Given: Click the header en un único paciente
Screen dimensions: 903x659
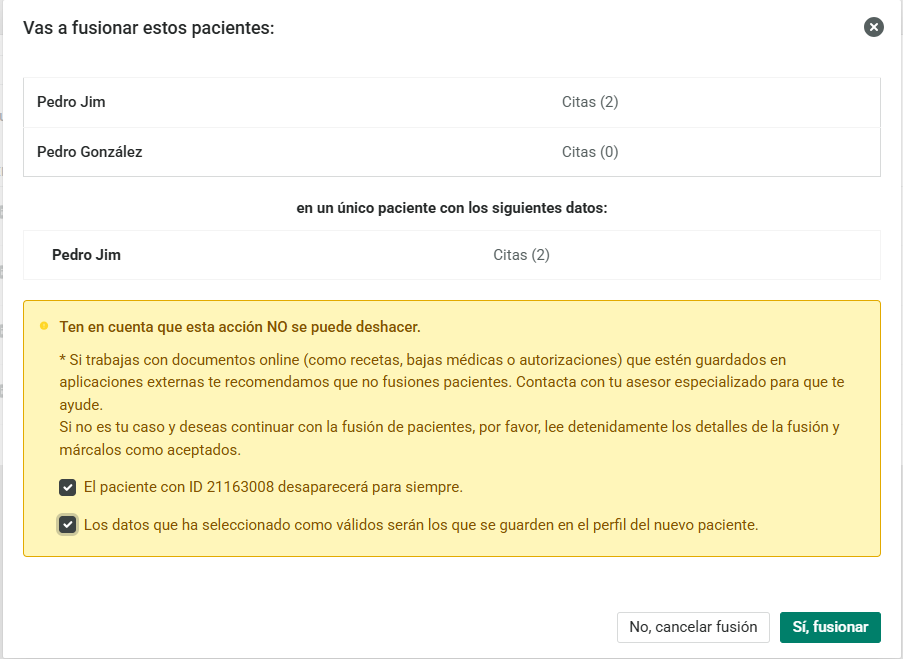Looking at the screenshot, I should click(x=451, y=208).
